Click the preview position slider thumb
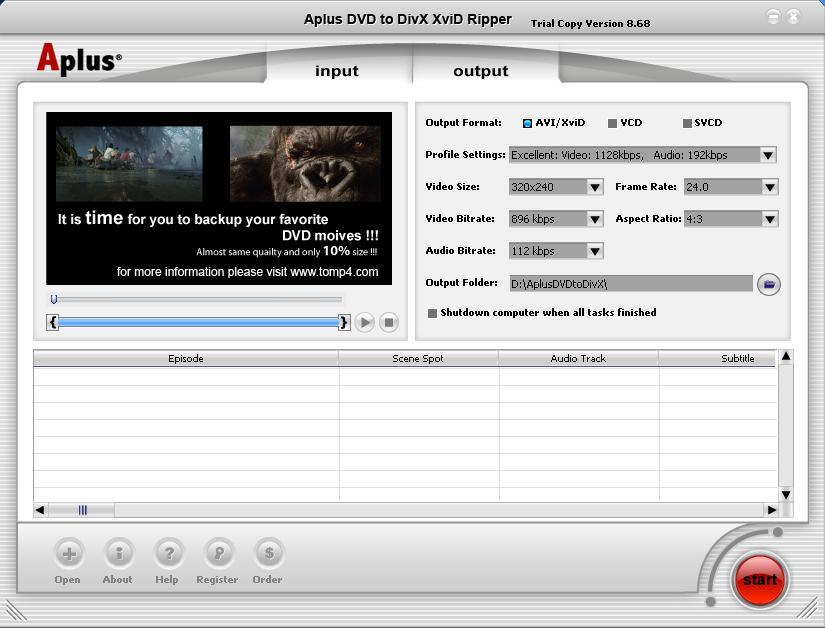The width and height of the screenshot is (825, 628). (54, 299)
